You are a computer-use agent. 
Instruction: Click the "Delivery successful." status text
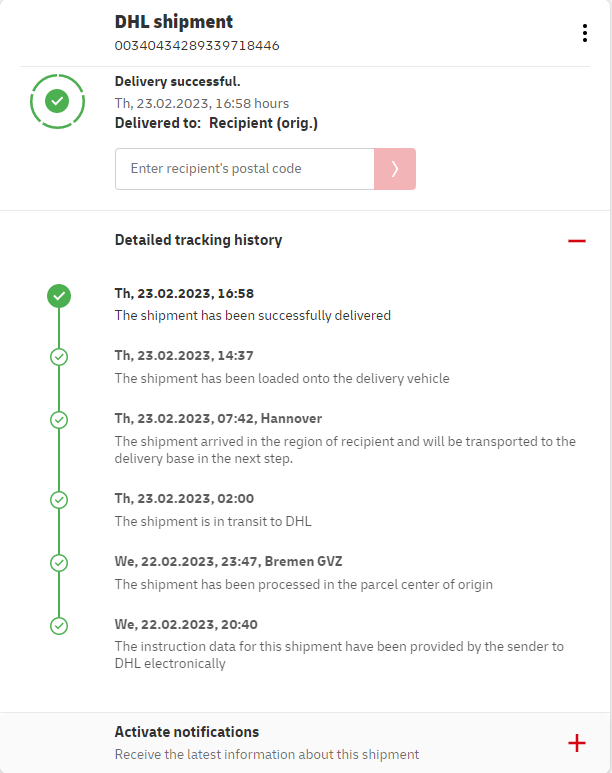click(178, 82)
